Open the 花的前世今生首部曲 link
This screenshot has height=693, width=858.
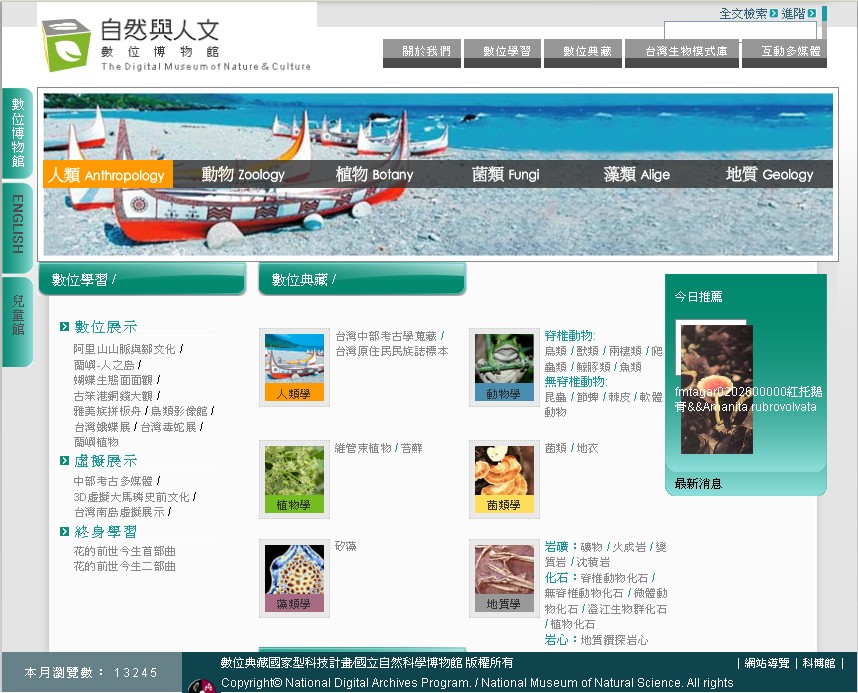tap(124, 551)
